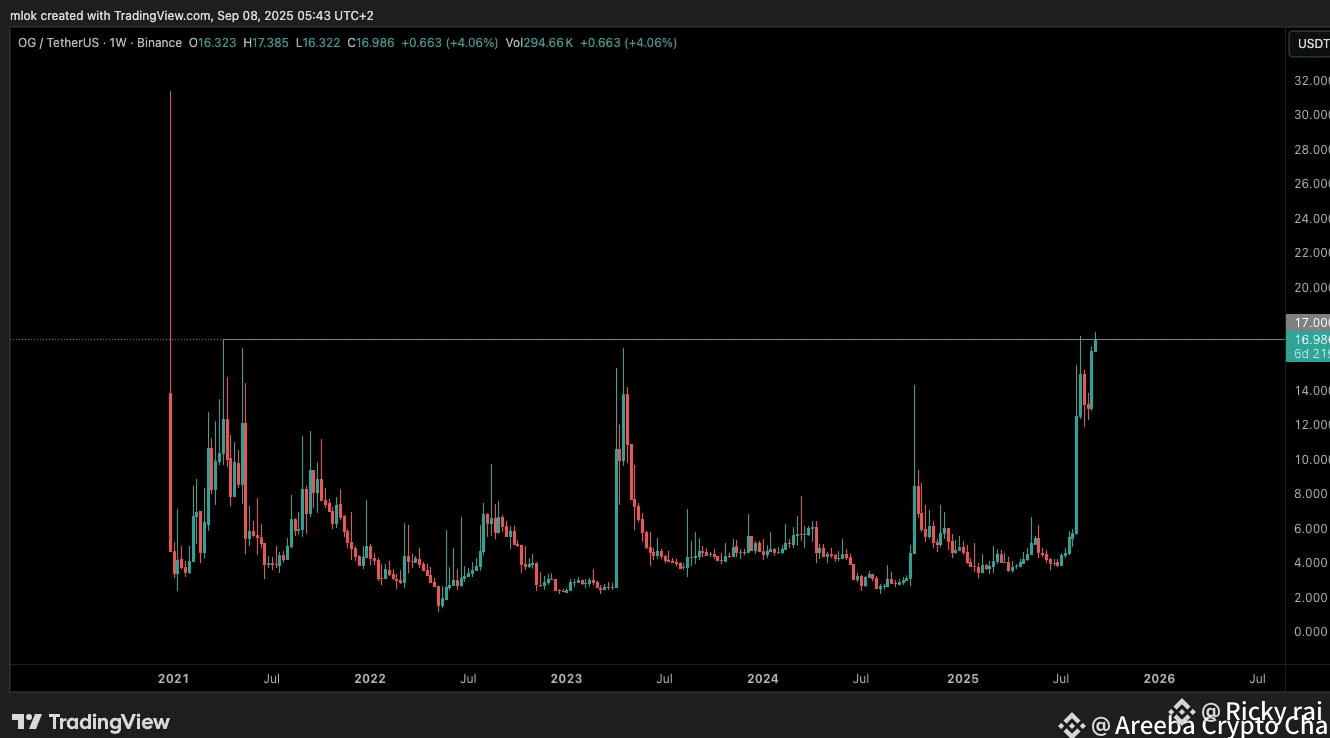Click the TradingView logo at the bottom

[91, 721]
